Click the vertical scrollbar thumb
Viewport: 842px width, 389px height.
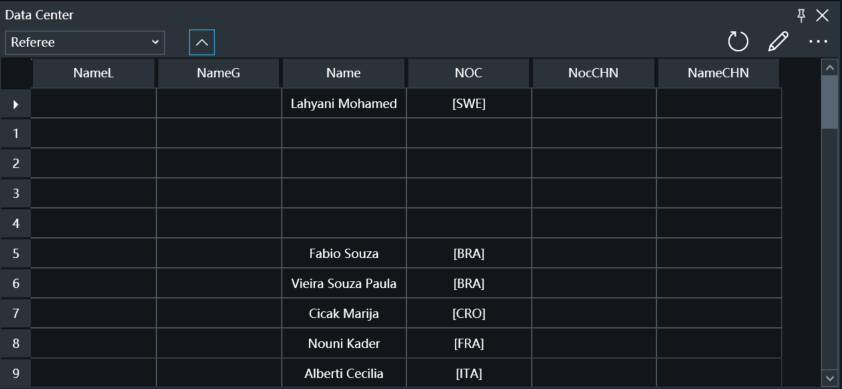(x=830, y=102)
